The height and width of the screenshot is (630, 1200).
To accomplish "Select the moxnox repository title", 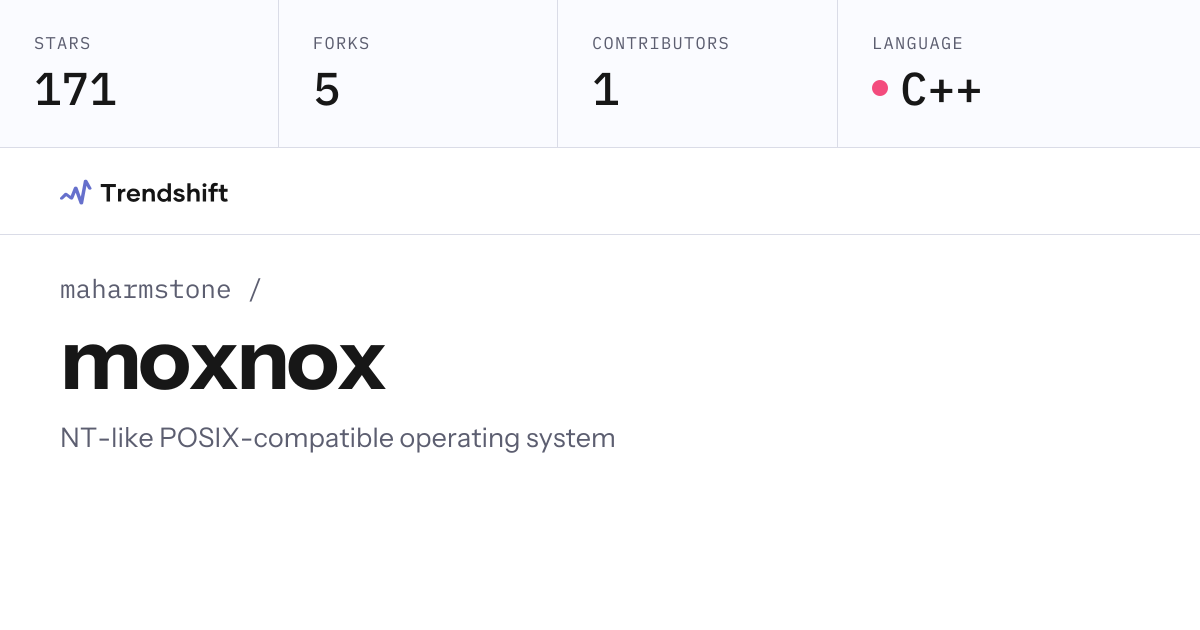I will point(224,365).
